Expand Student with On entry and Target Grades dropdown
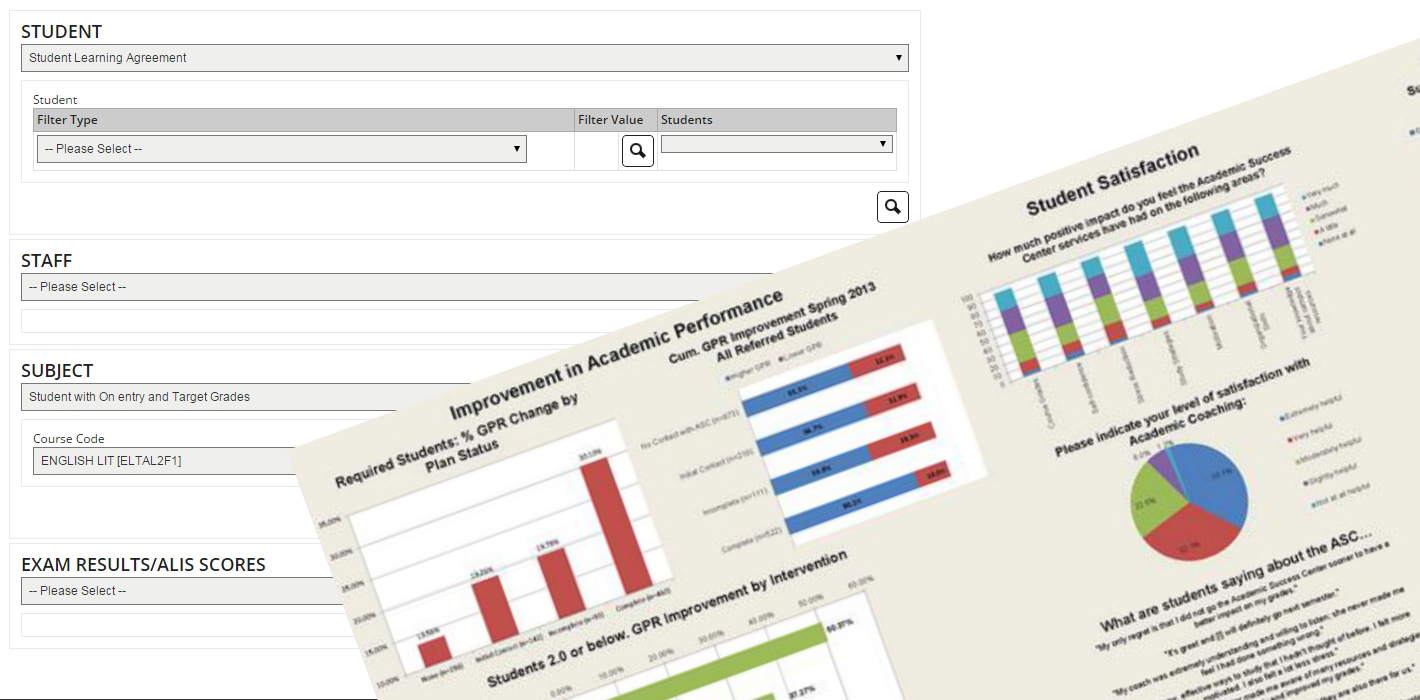The image size is (1420, 700). pyautogui.click(x=200, y=397)
